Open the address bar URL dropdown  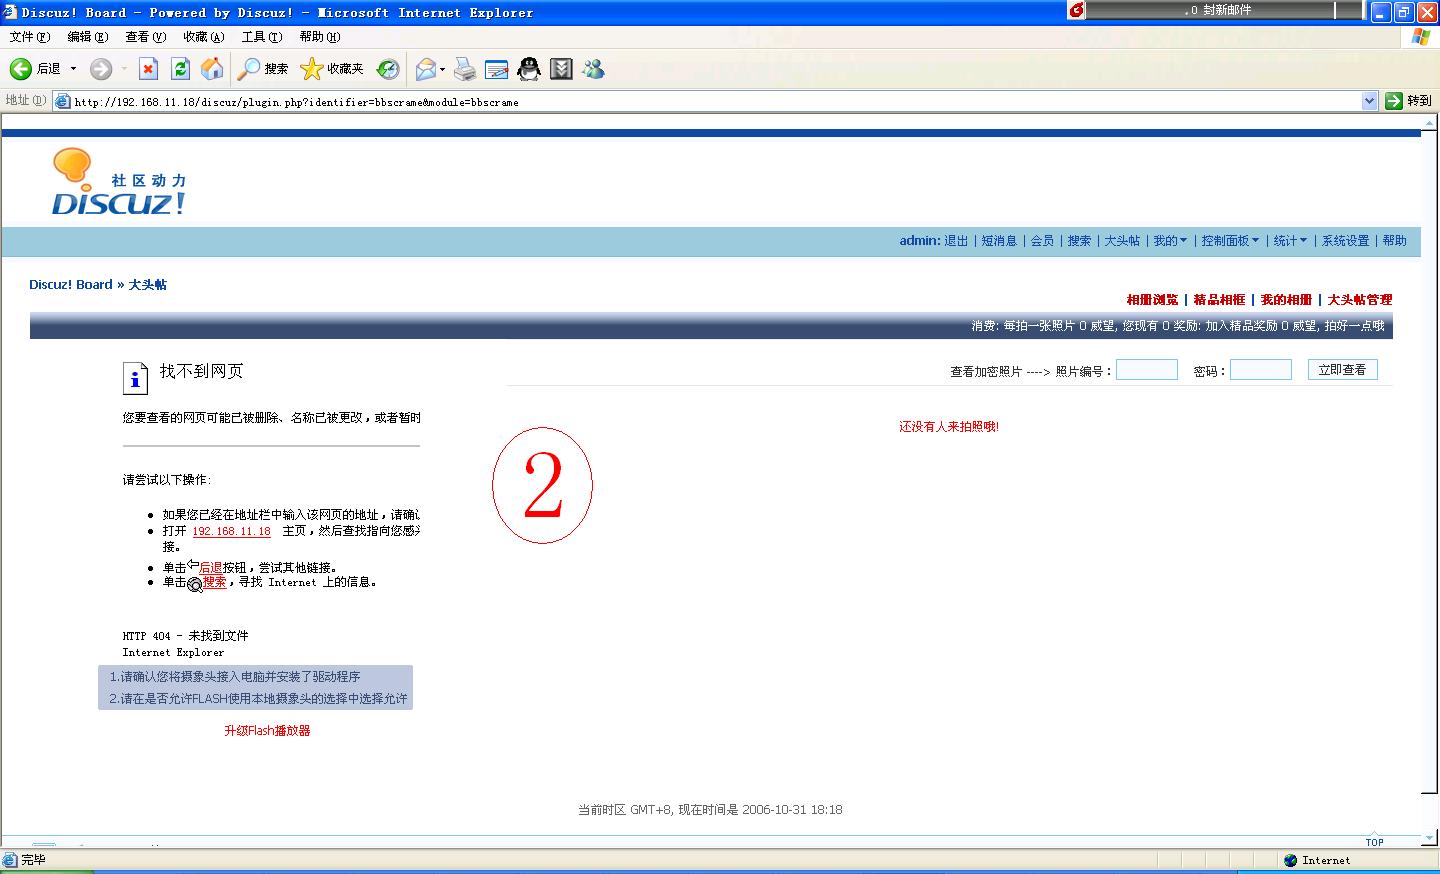click(x=1370, y=101)
